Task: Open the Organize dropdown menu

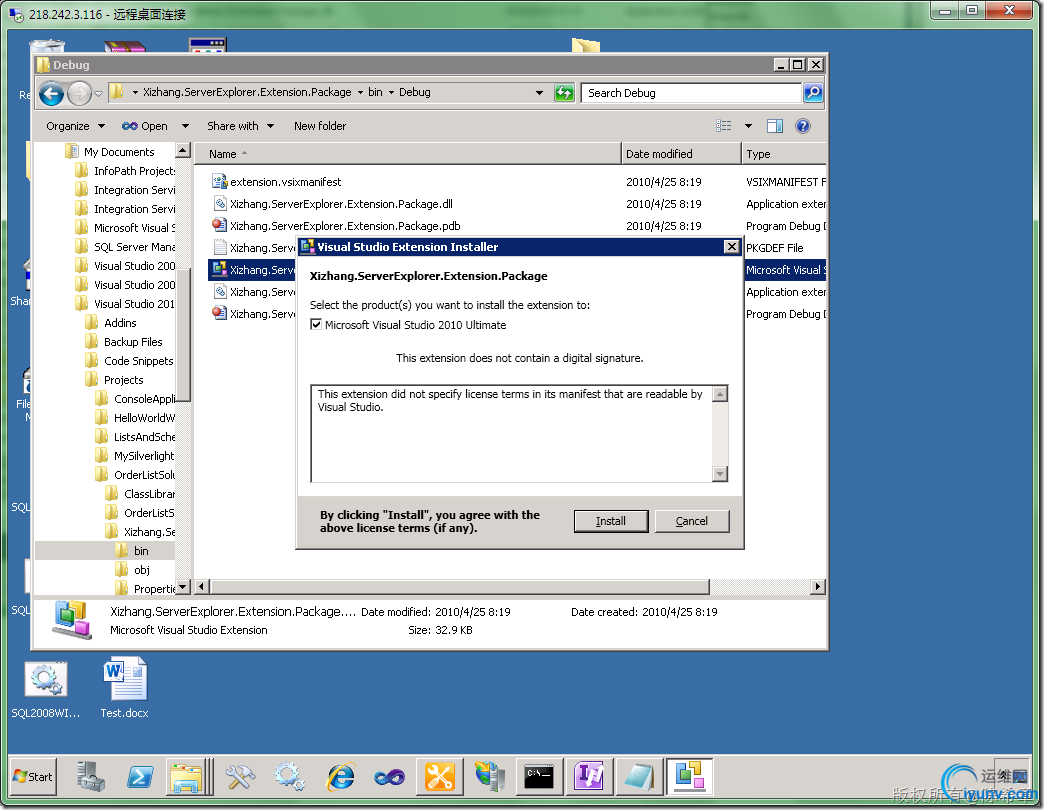Action: tap(75, 126)
